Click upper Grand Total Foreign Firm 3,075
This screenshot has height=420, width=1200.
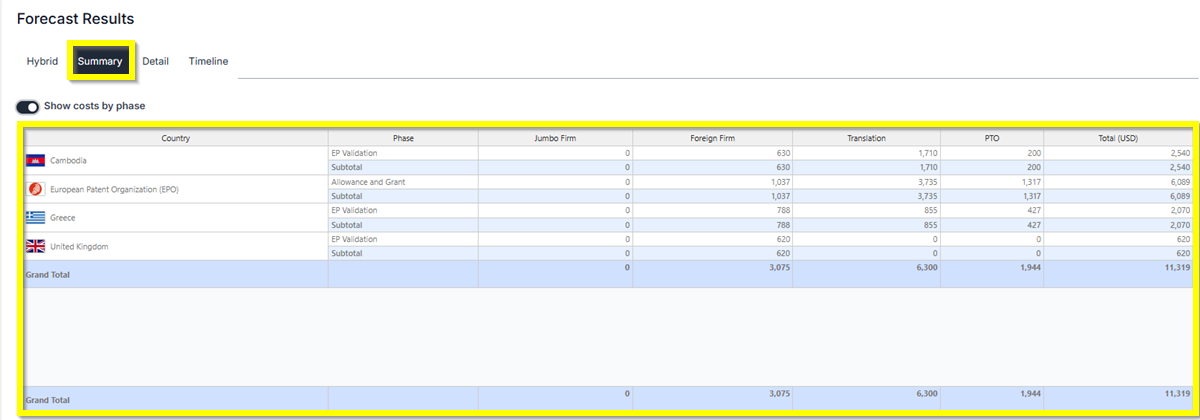pyautogui.click(x=779, y=268)
